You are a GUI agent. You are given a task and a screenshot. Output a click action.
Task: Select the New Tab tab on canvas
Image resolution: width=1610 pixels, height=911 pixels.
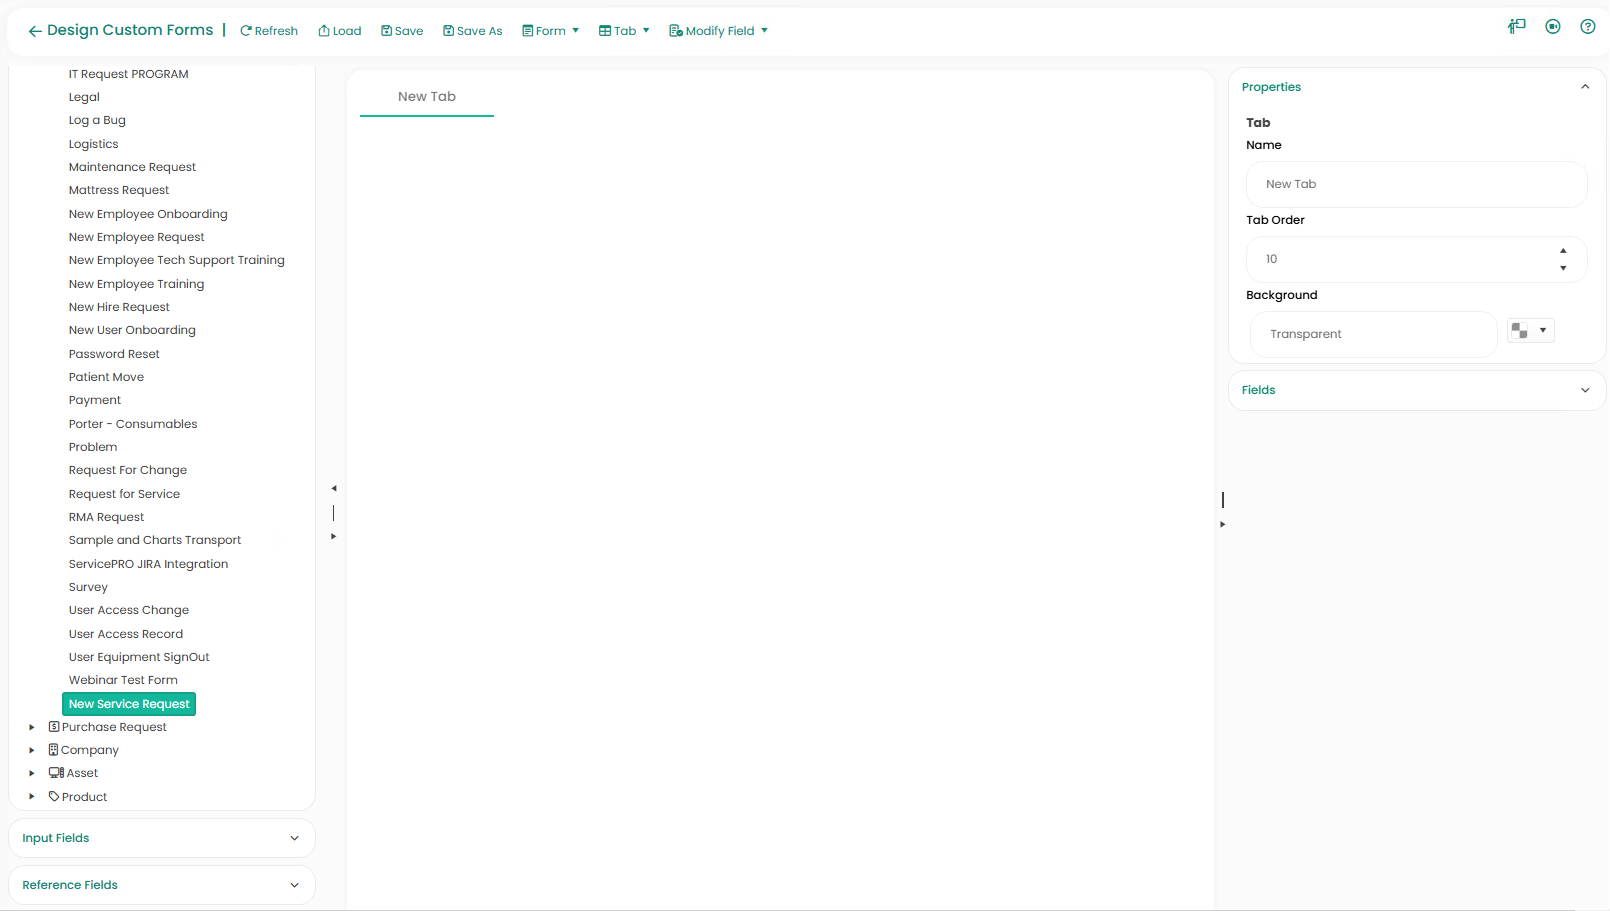tap(427, 97)
